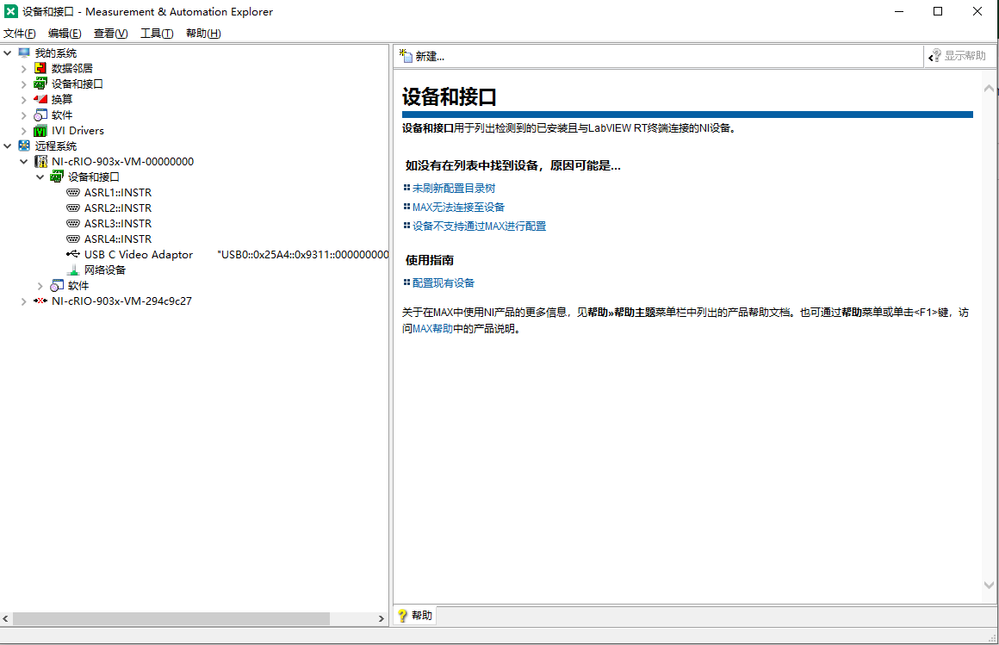Image resolution: width=999 pixels, height=645 pixels.
Task: Click the 数据邻居 icon in tree
Action: [x=40, y=68]
